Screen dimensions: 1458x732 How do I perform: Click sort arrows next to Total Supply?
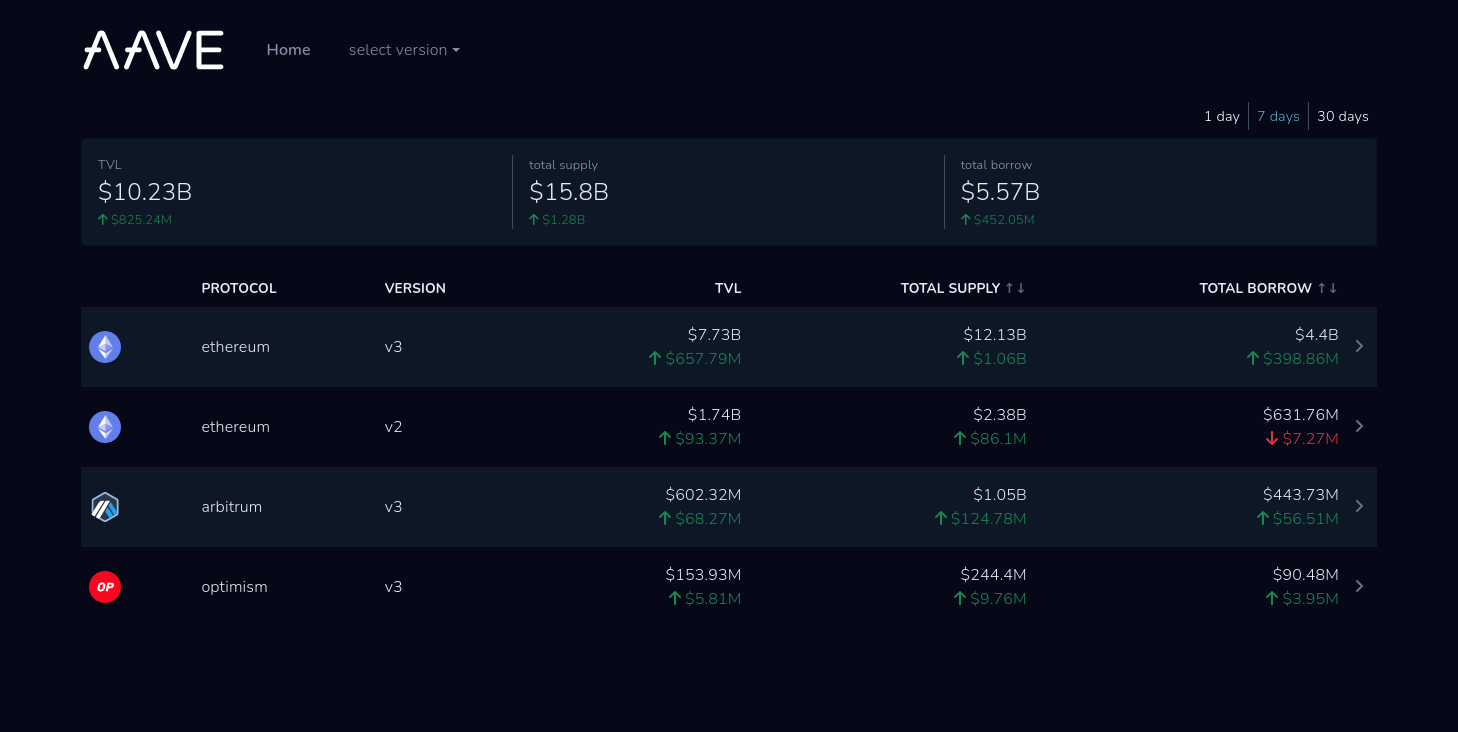click(1015, 288)
